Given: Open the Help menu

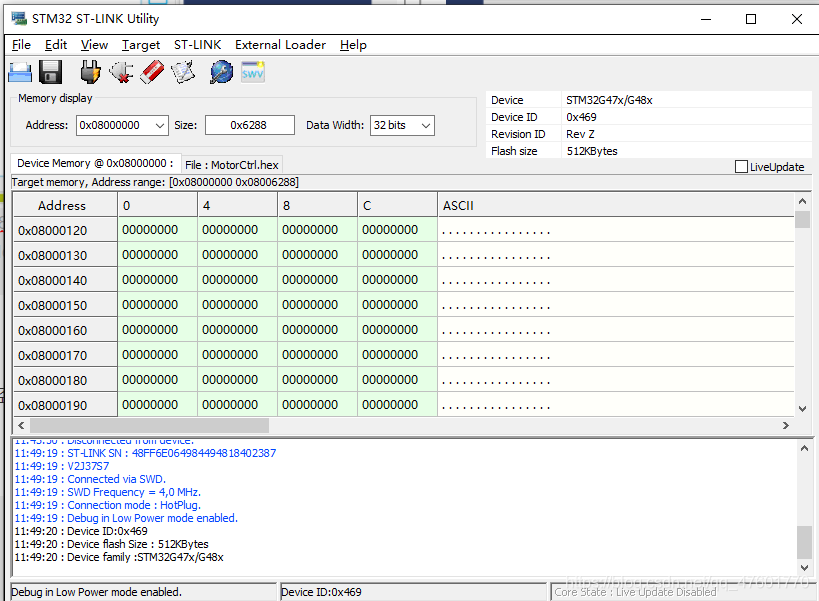Looking at the screenshot, I should 353,45.
